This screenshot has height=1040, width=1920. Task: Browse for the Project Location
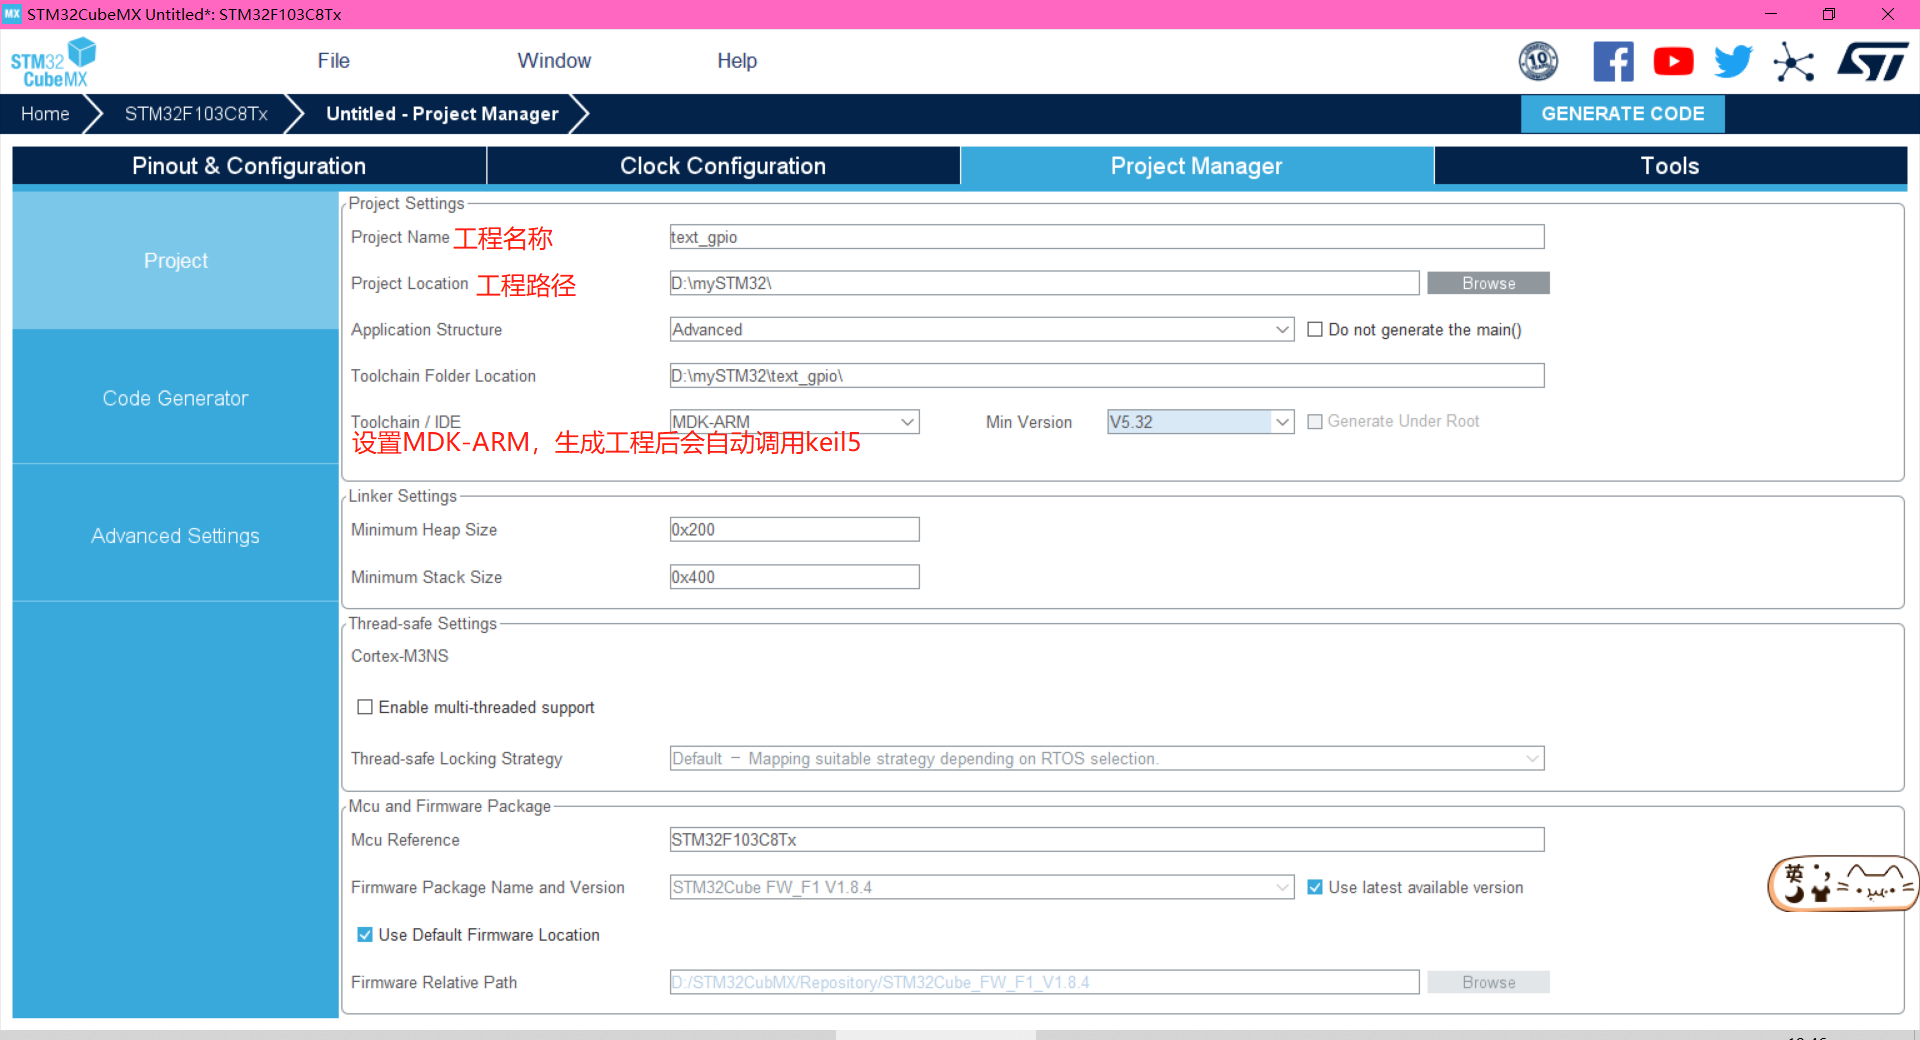click(1488, 283)
